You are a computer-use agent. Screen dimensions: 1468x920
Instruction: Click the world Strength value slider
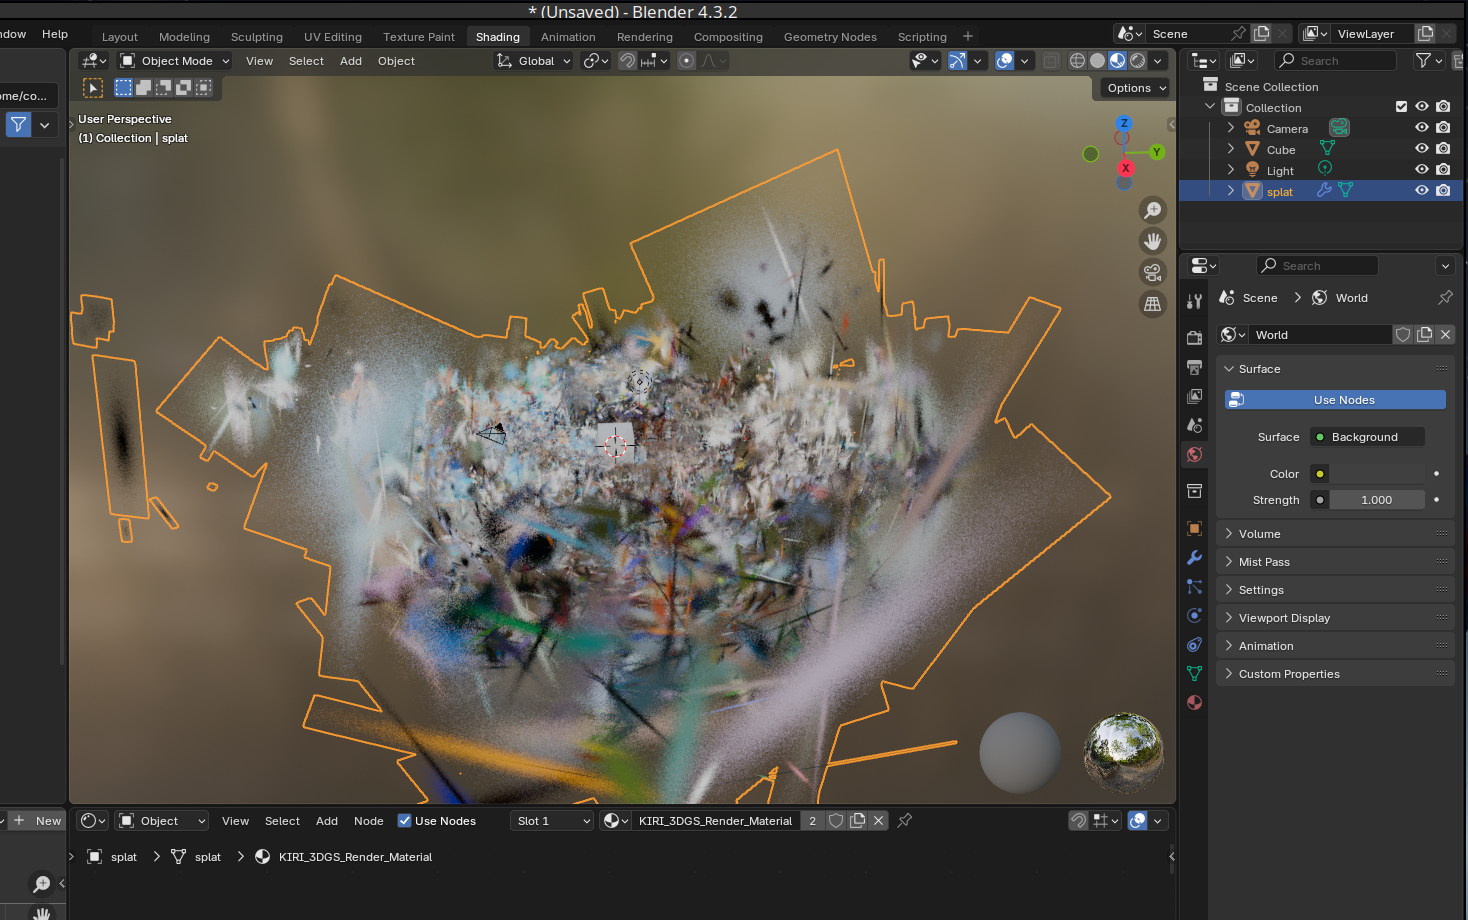point(1376,500)
